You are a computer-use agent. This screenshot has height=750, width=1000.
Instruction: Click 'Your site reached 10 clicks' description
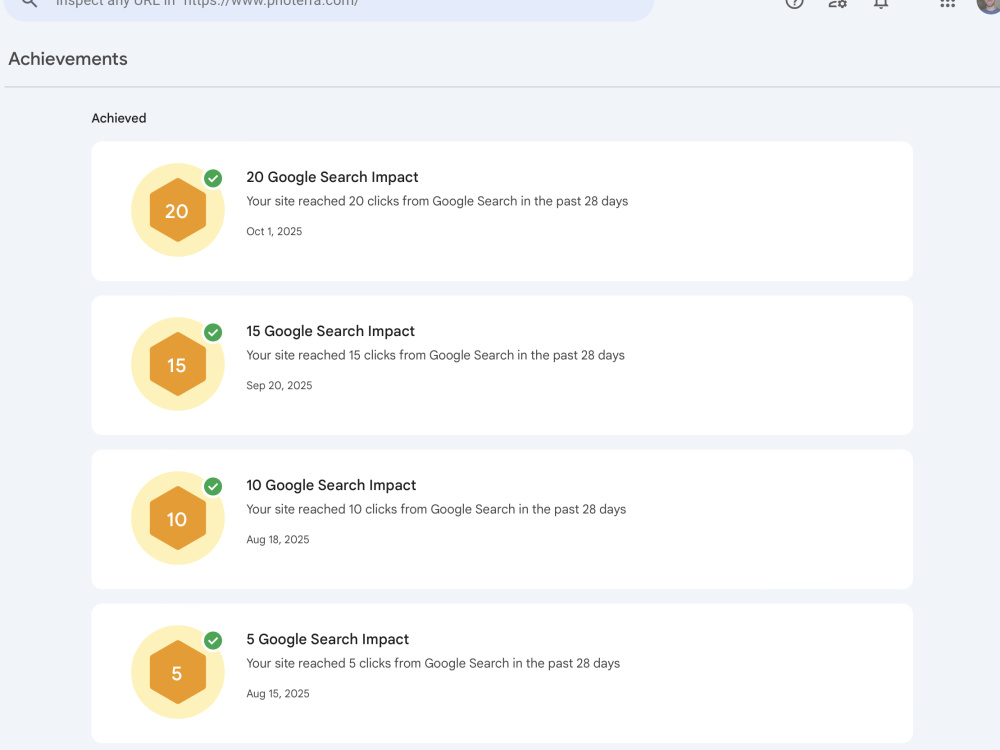tap(436, 510)
